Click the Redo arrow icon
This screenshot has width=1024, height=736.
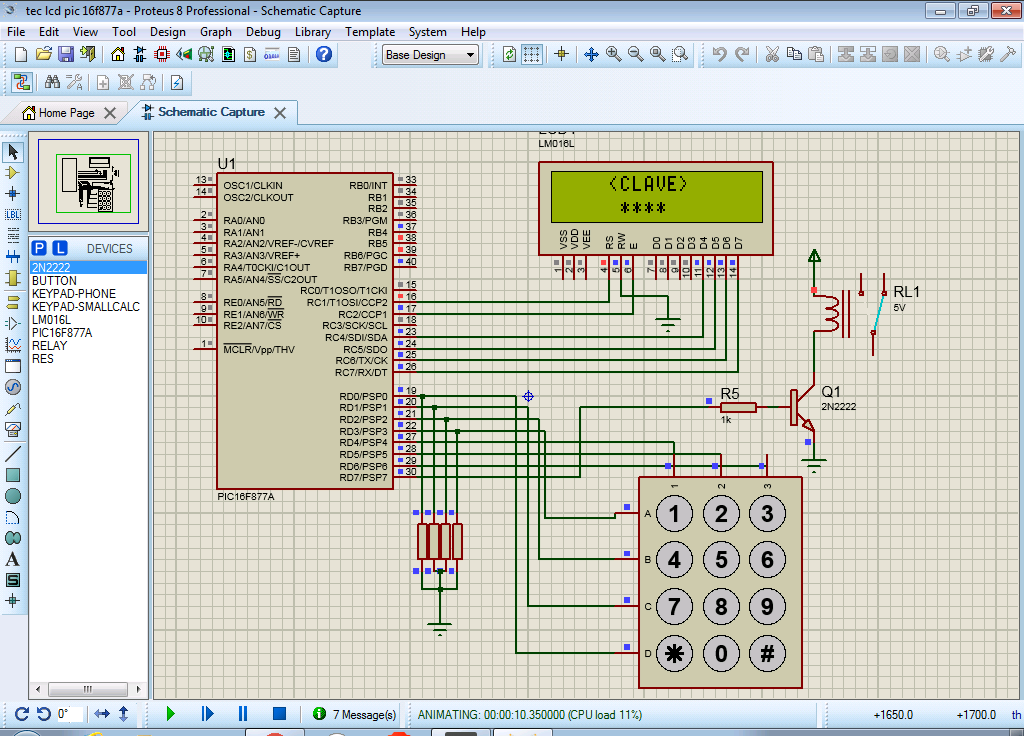point(742,54)
